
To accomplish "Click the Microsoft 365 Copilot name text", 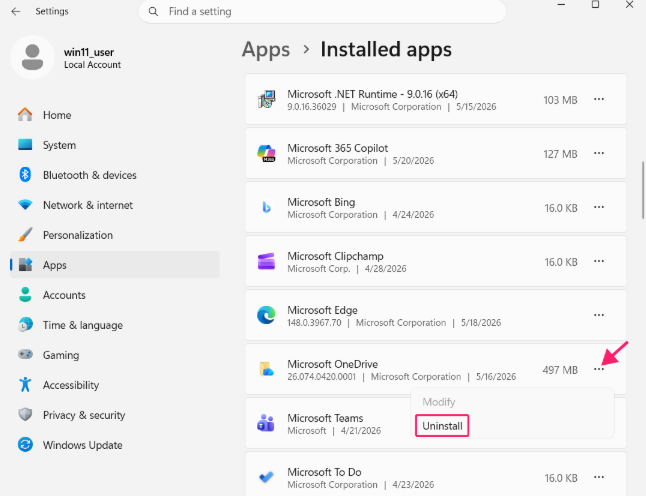I will (x=337, y=148).
